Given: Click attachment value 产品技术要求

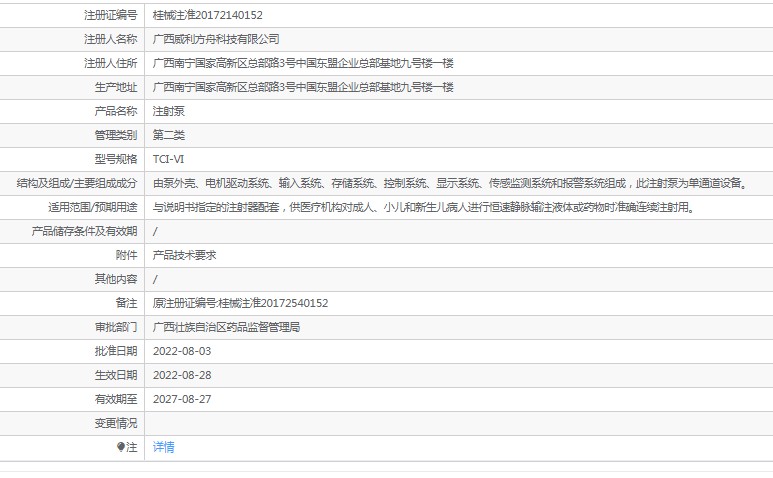Looking at the screenshot, I should point(184,255).
